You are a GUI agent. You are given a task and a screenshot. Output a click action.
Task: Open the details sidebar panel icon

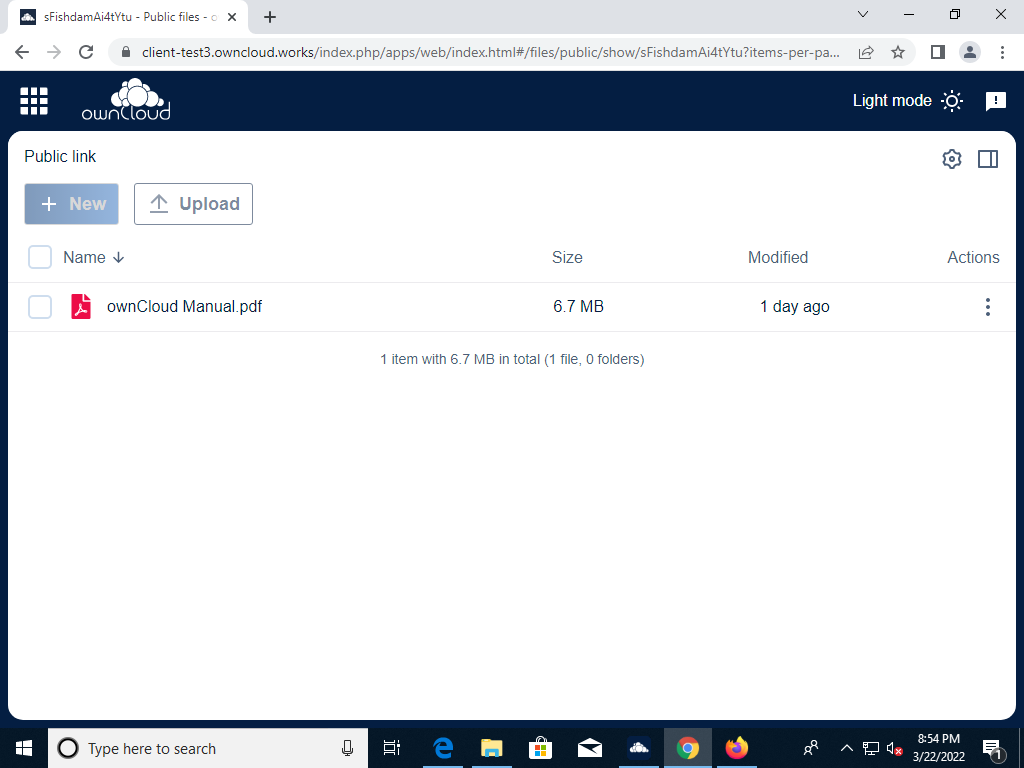pos(988,158)
